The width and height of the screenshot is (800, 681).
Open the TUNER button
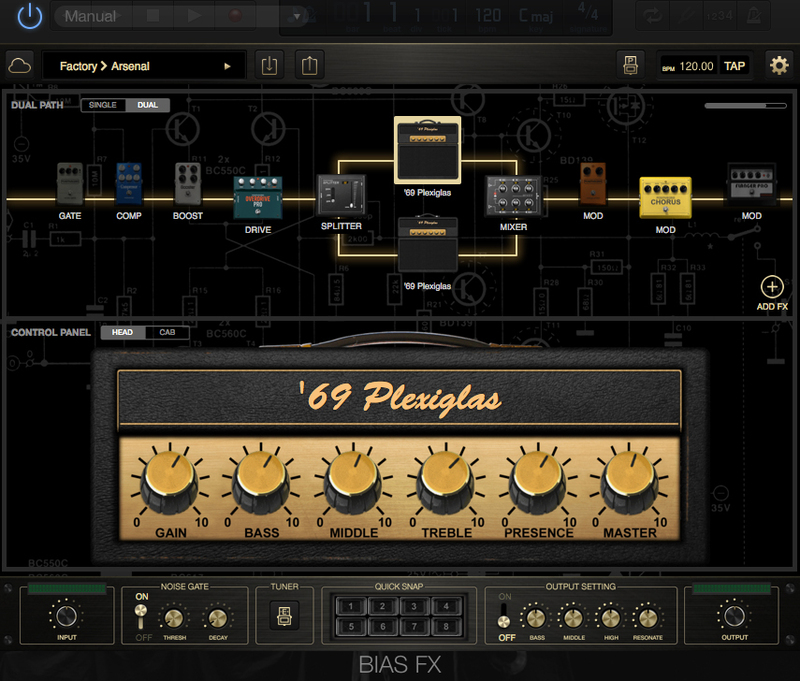pos(284,616)
